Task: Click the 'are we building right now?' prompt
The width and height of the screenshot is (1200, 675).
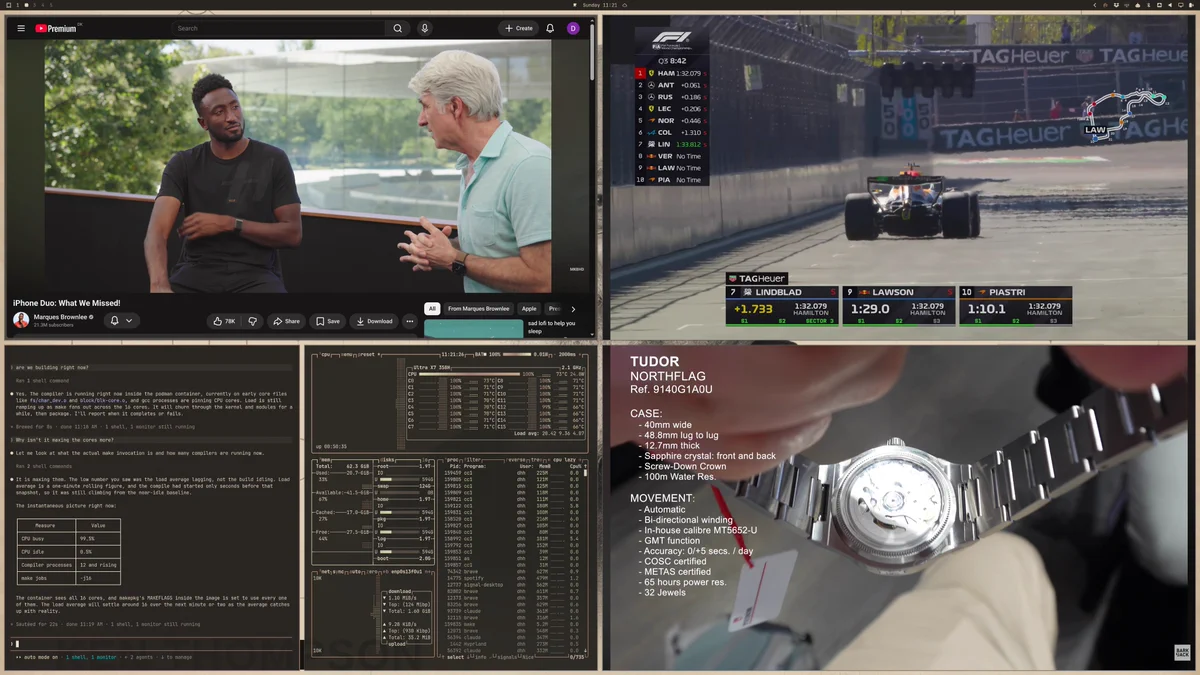Action: [x=53, y=367]
